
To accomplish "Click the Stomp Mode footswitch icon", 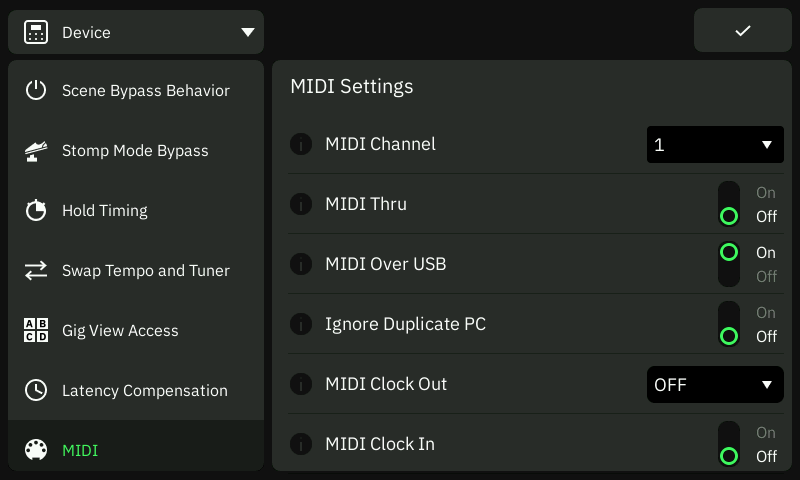I will click(x=36, y=151).
